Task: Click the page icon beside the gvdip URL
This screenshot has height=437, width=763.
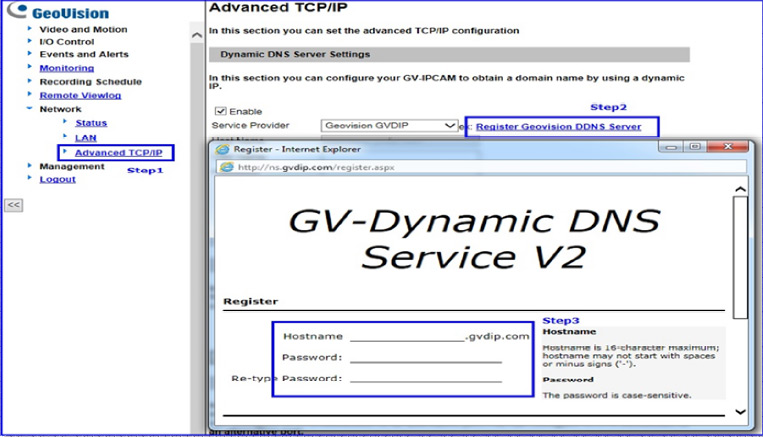Action: point(227,167)
